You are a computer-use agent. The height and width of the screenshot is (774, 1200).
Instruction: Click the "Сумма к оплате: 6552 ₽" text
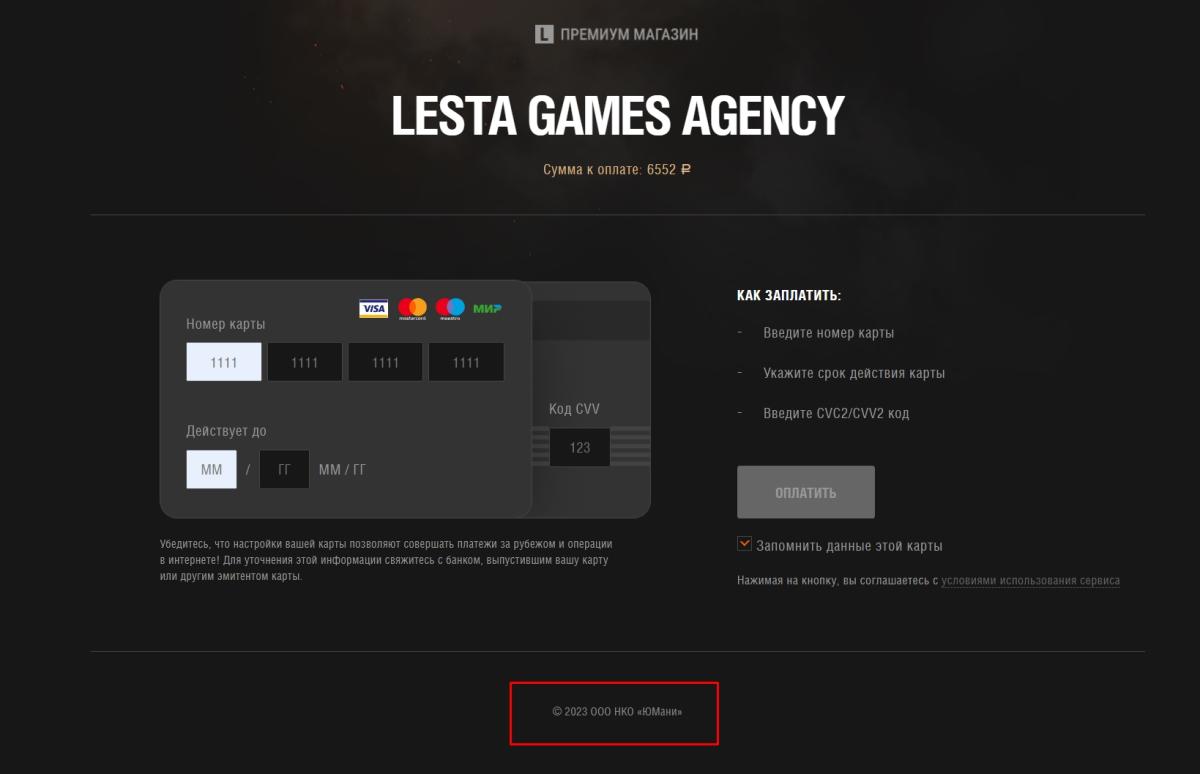click(x=617, y=170)
